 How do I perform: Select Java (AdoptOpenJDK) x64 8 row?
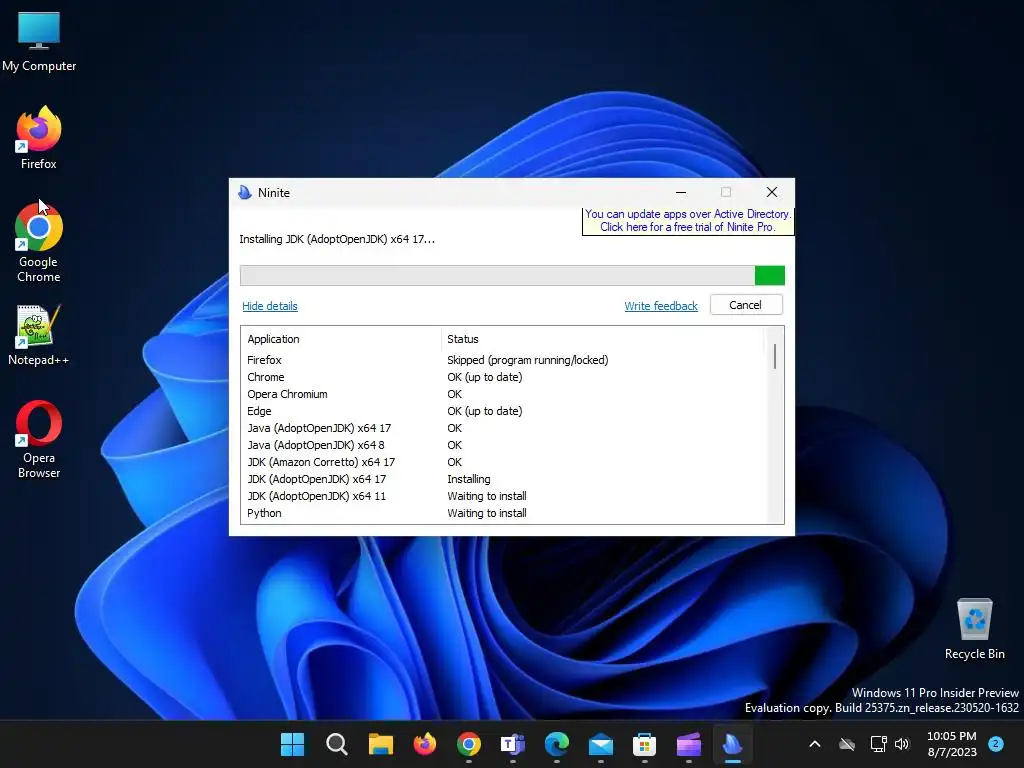tap(503, 445)
